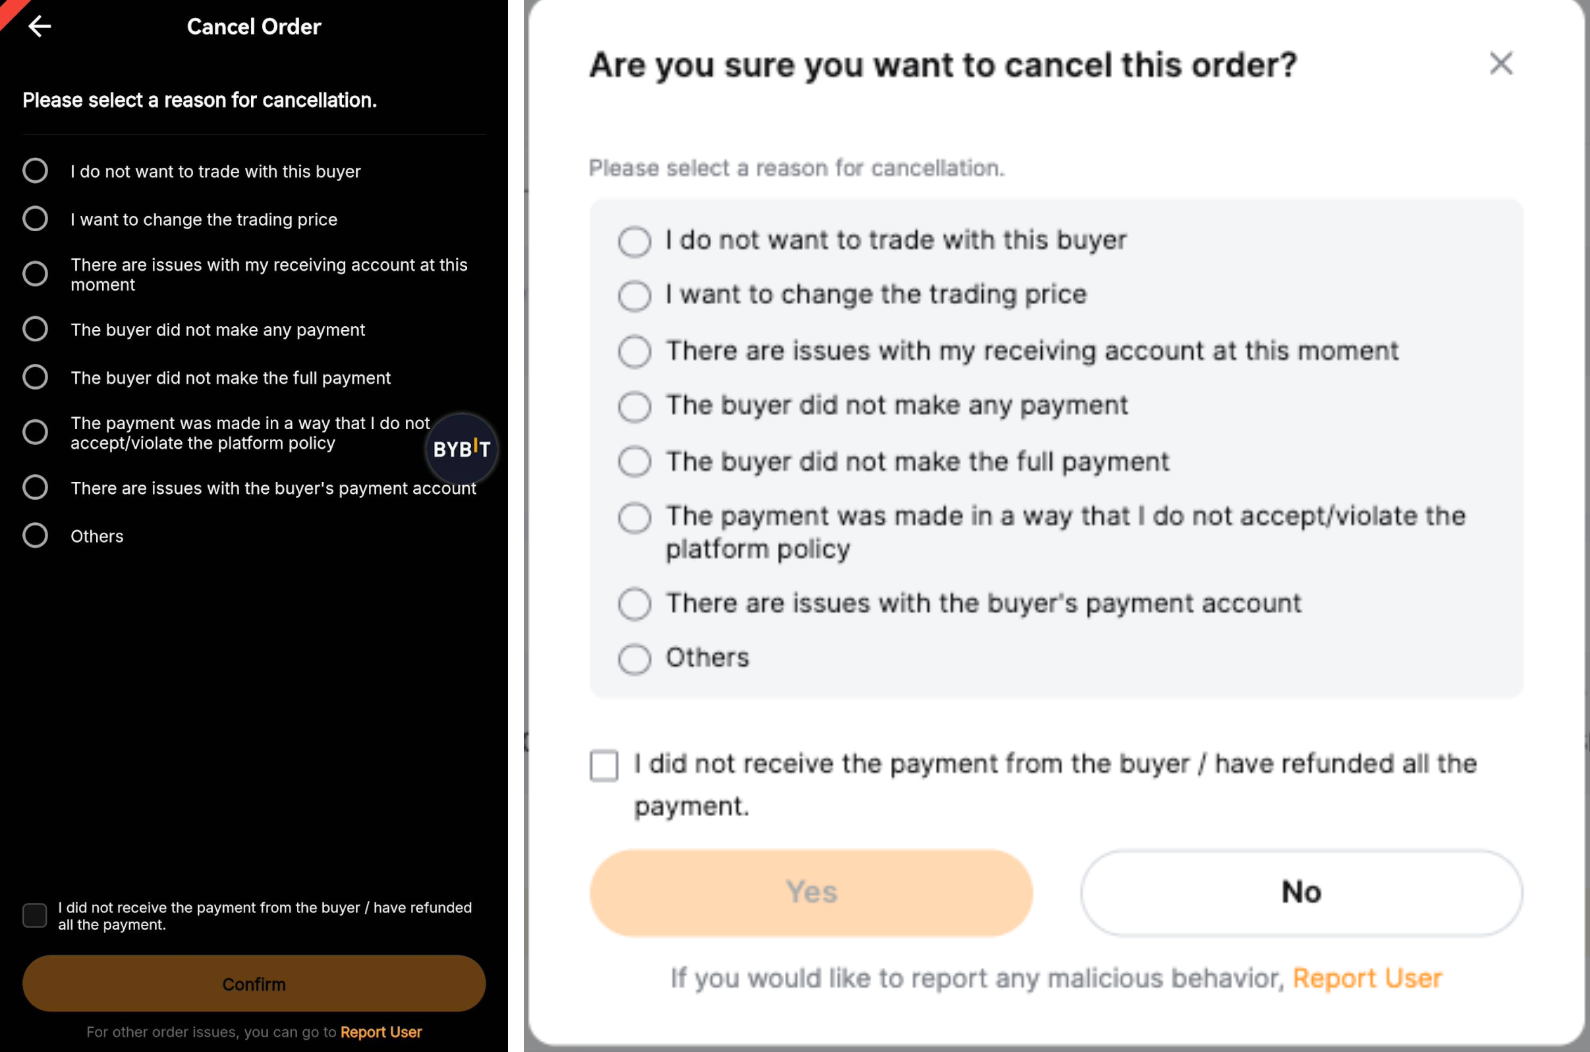Pick 'Others' reason in the dark mobile panel

35,536
